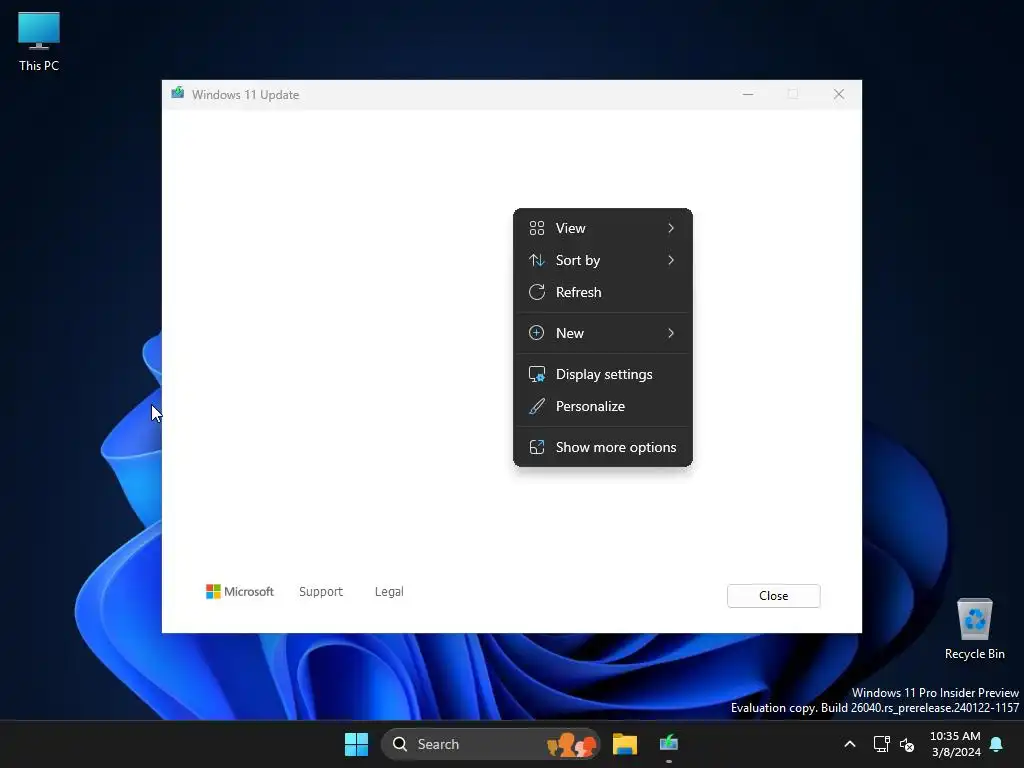This screenshot has height=768, width=1024.
Task: Click the Windows 11 Update title bar icon
Action: pyautogui.click(x=178, y=93)
